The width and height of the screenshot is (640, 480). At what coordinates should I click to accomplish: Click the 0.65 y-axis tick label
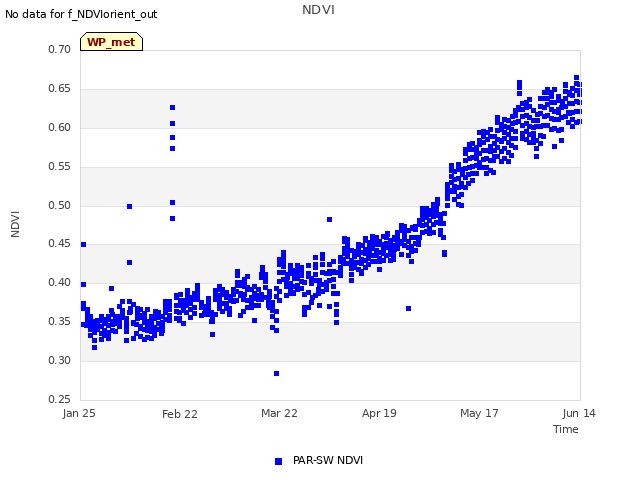click(x=60, y=89)
